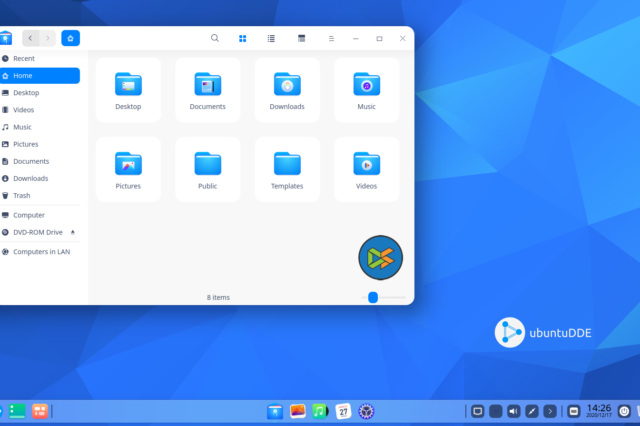Viewport: 640px width, 426px height.
Task: Toggle the detail info panel button
Action: tap(301, 38)
